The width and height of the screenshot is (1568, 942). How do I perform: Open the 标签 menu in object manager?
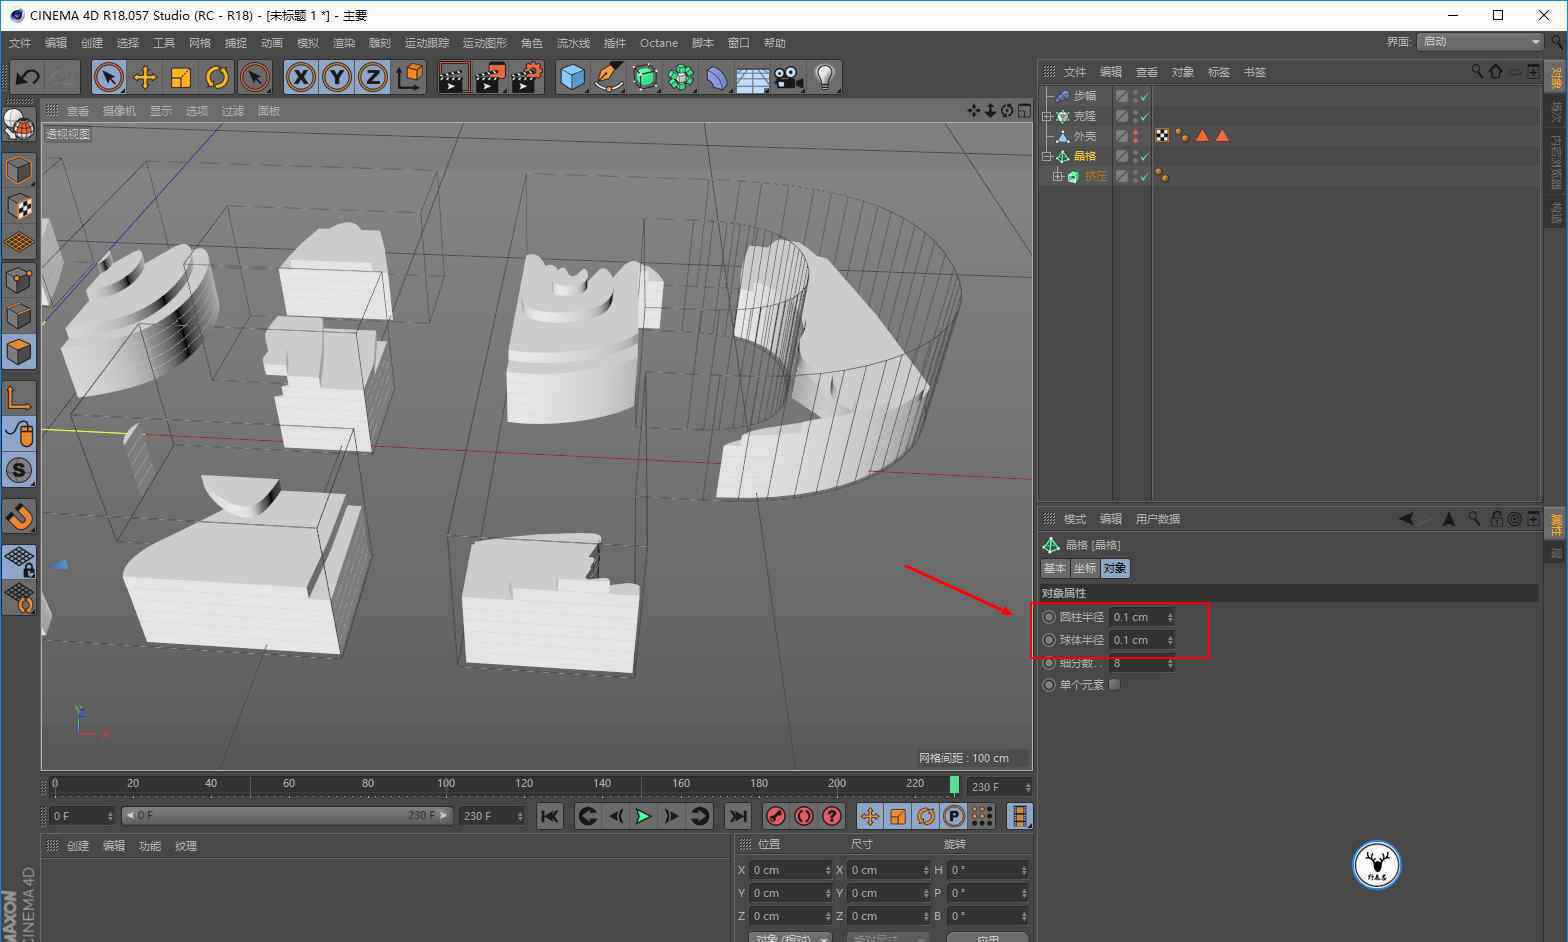pos(1219,72)
